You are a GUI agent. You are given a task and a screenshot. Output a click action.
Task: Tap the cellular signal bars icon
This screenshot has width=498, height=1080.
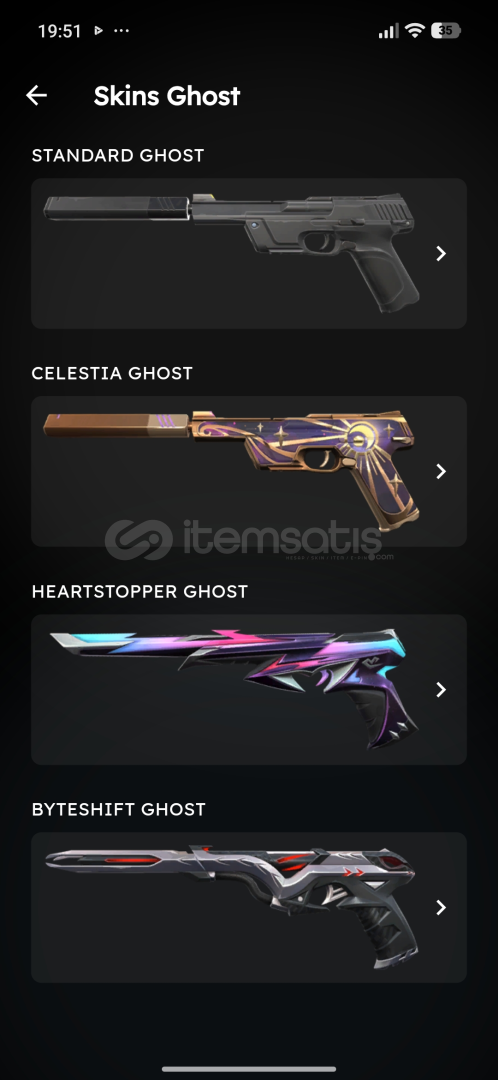388,31
